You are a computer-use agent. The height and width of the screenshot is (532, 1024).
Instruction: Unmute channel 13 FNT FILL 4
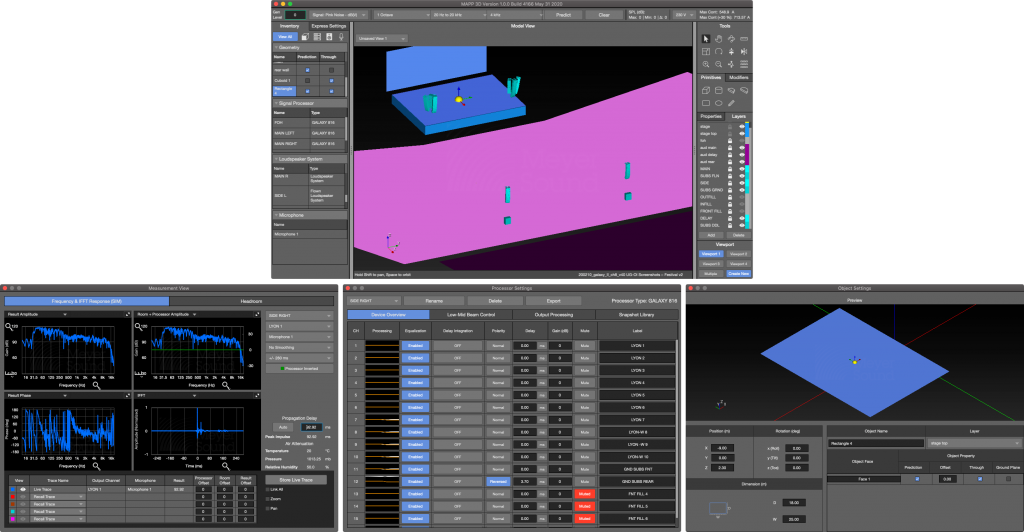tap(584, 494)
